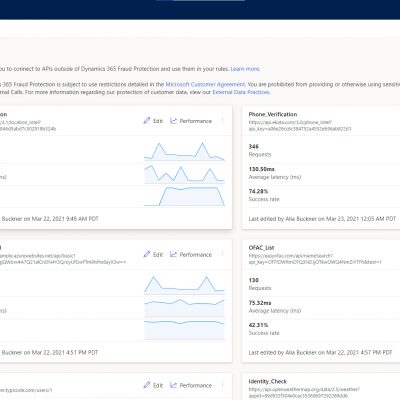Click the last edited Mar 23, 2021 12:05 AM text
The width and height of the screenshot is (400, 400).
[x=322, y=219]
